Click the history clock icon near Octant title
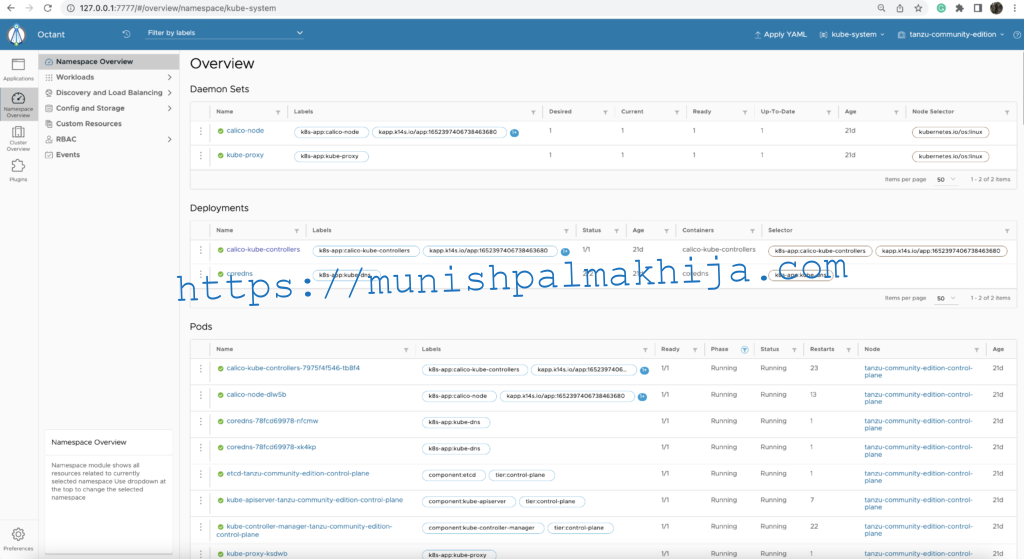Screen dimensions: 1024x559 click(126, 34)
